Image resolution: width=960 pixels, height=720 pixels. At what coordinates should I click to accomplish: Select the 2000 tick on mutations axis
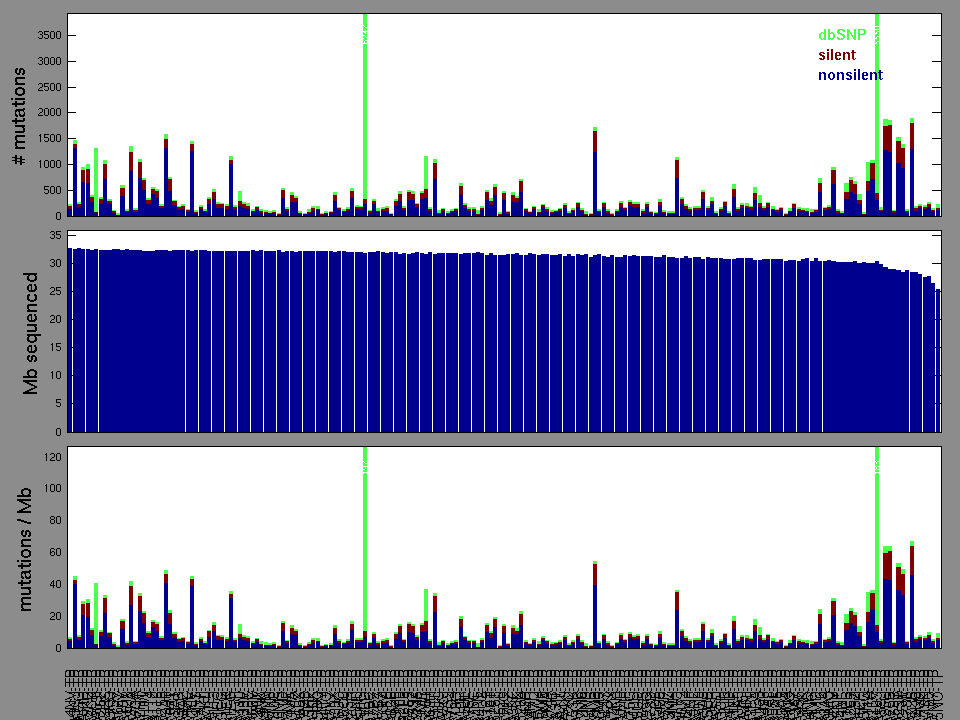[x=48, y=112]
